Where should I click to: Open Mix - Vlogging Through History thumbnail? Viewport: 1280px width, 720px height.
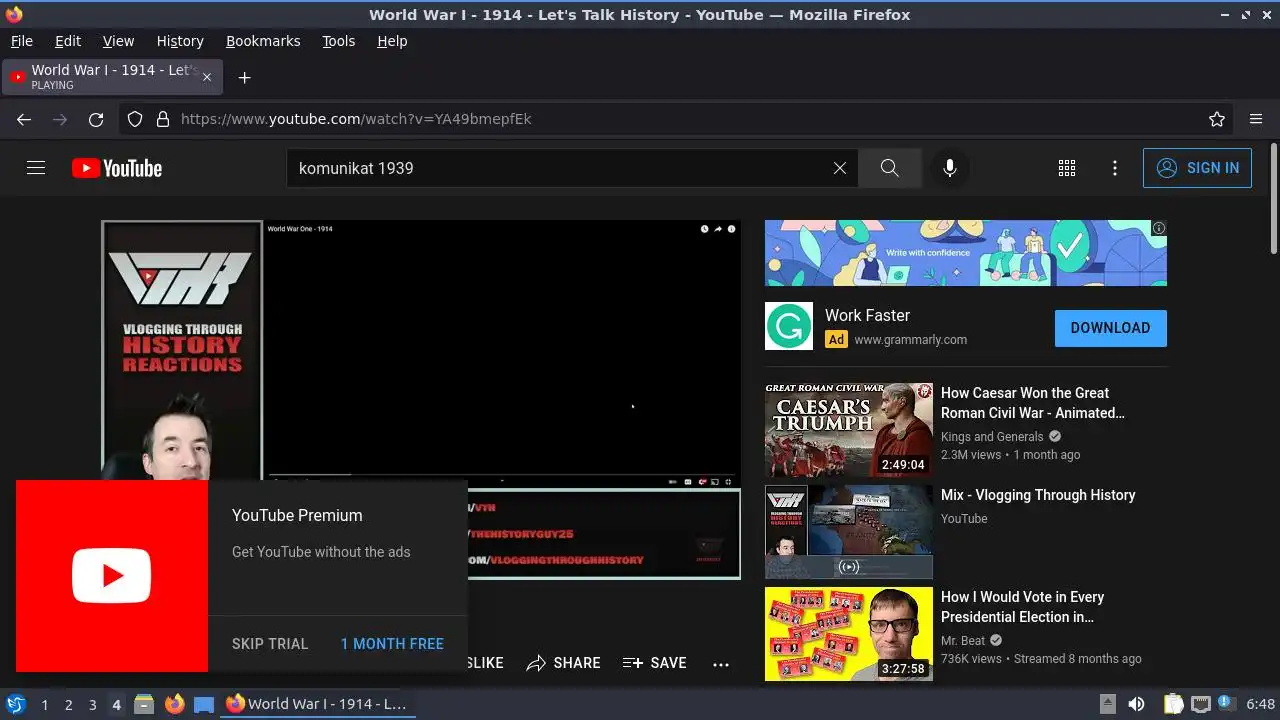(849, 532)
